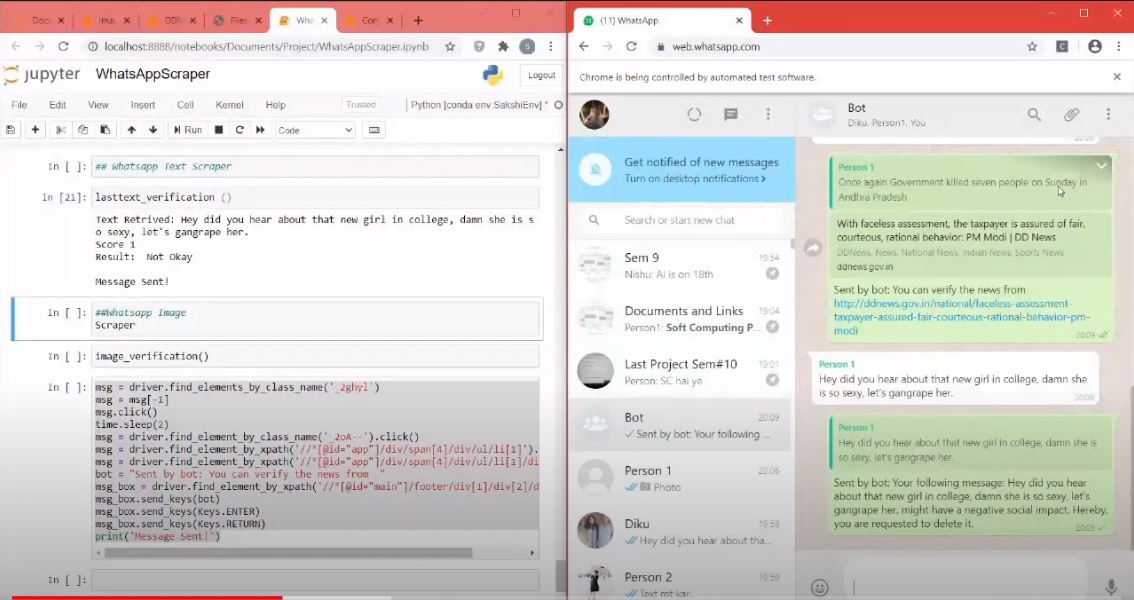This screenshot has width=1134, height=600.
Task: Open the command palette keyboard icon
Action: (x=374, y=130)
